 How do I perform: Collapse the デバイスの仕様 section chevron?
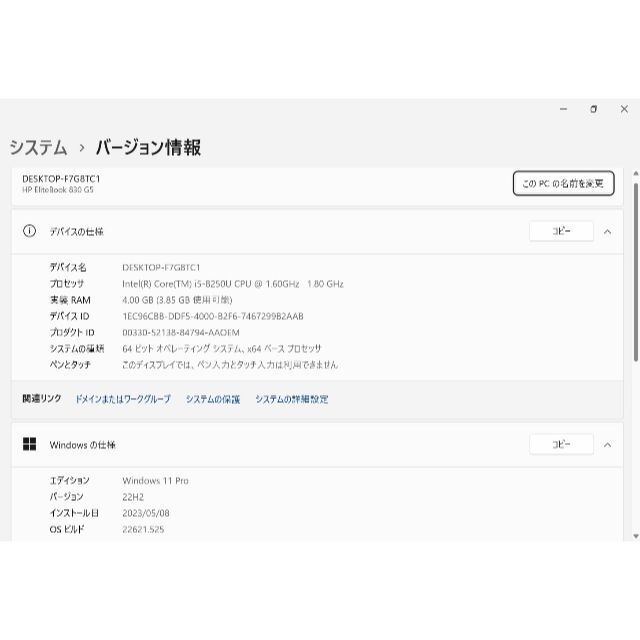click(x=607, y=232)
